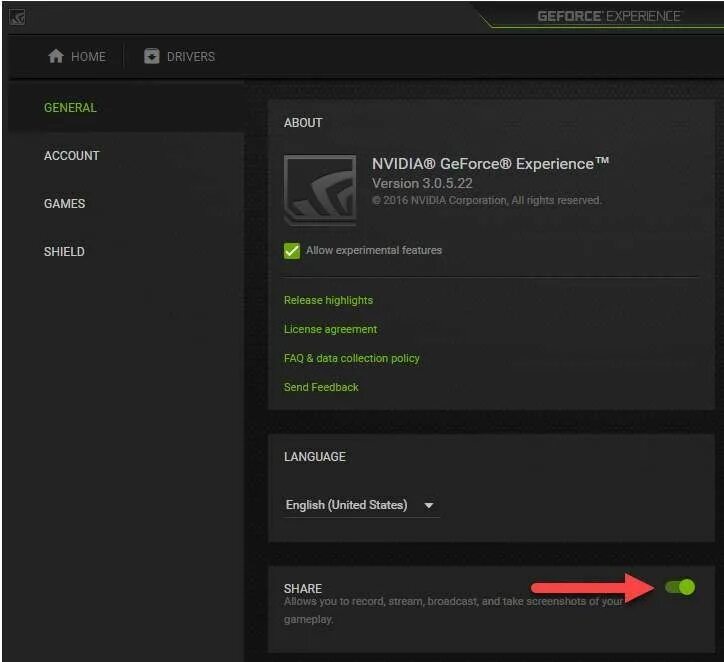Screen dimensions: 724x662
Task: Open FAQ & data collection policy link
Action: pos(352,358)
